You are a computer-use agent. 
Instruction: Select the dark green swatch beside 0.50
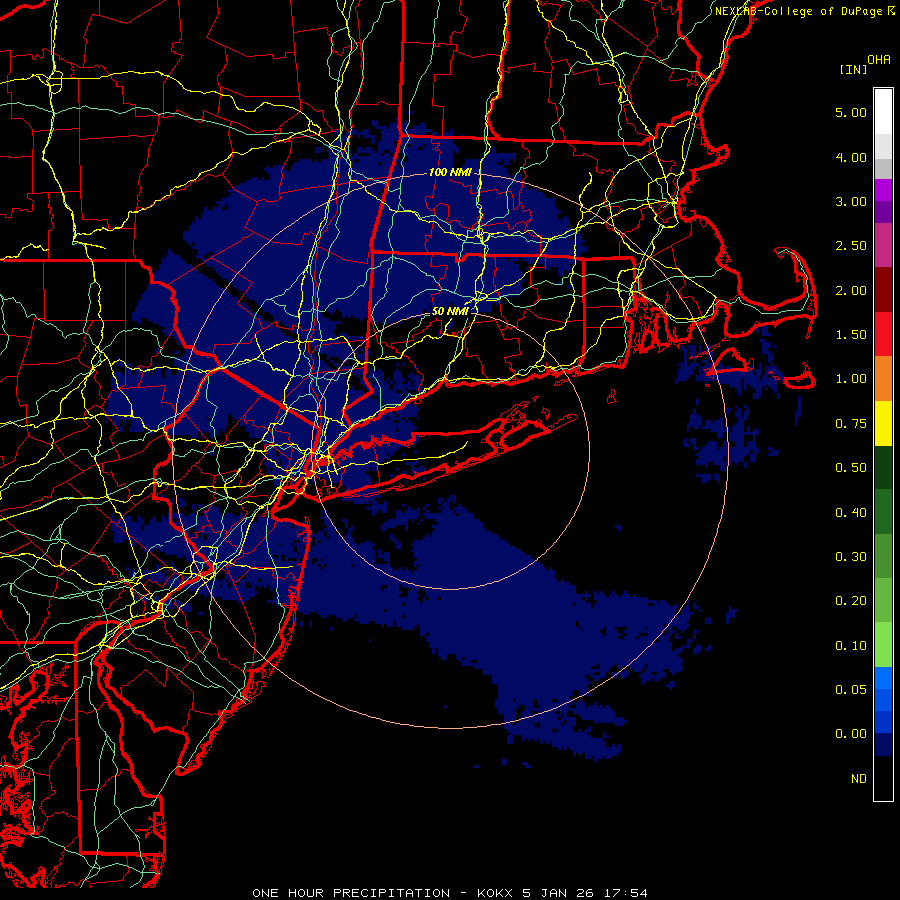(x=883, y=468)
